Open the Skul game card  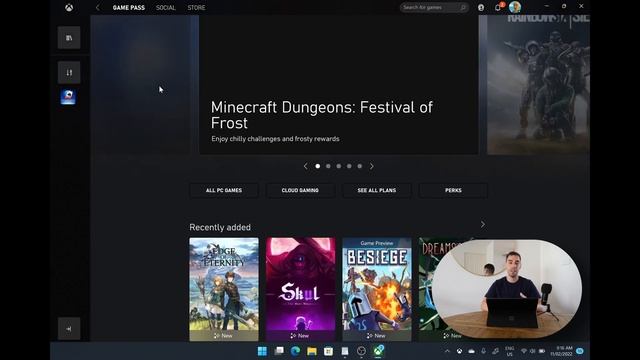300,289
